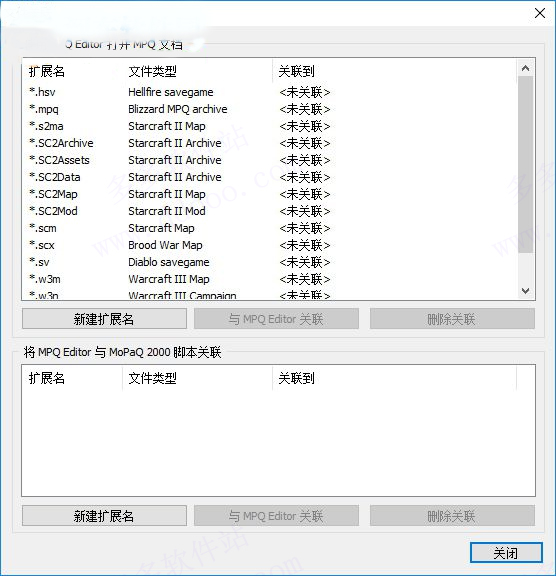Screen dimensions: 556x576
Task: Click the scroll up arrow in extension list
Action: coord(526,68)
